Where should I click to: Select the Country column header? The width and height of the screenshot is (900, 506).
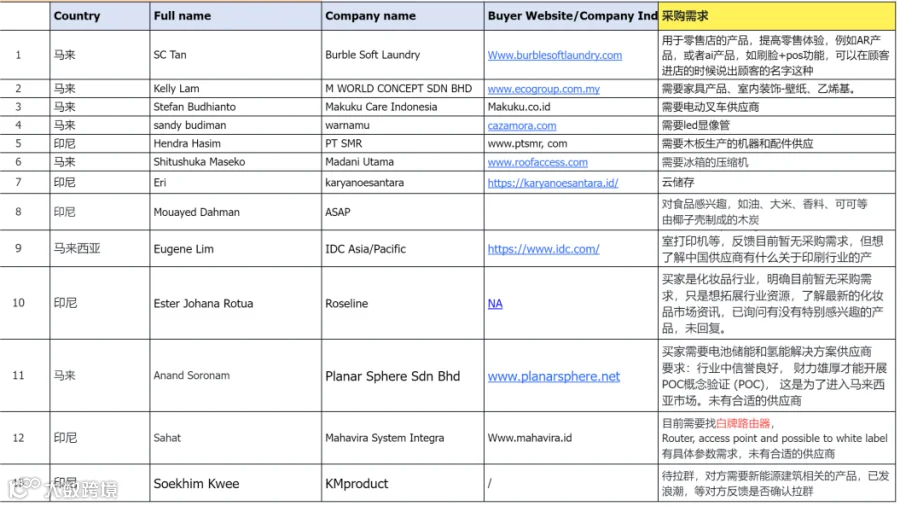point(100,16)
